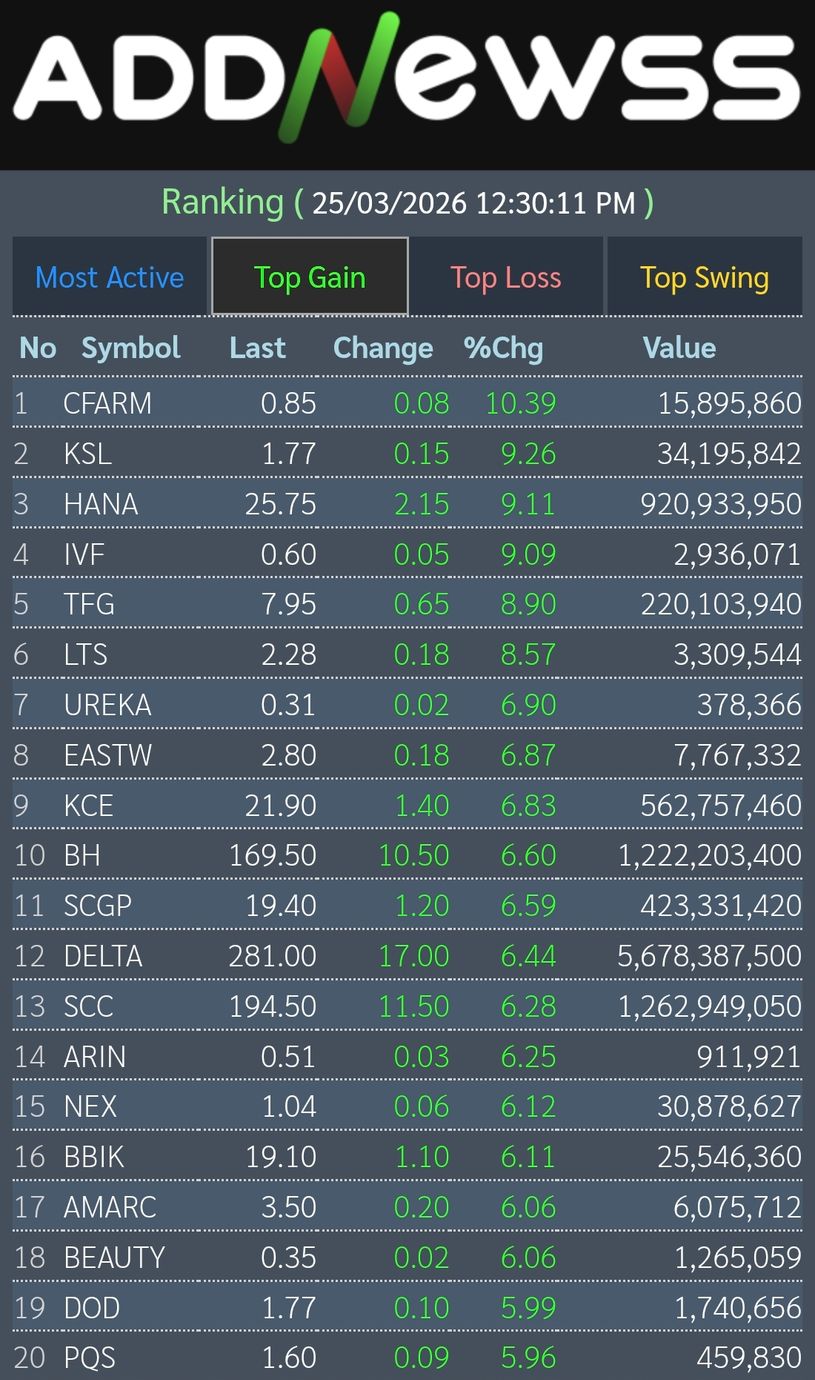Select the Top Gain tab
Screen dimensions: 815x1380
(309, 277)
